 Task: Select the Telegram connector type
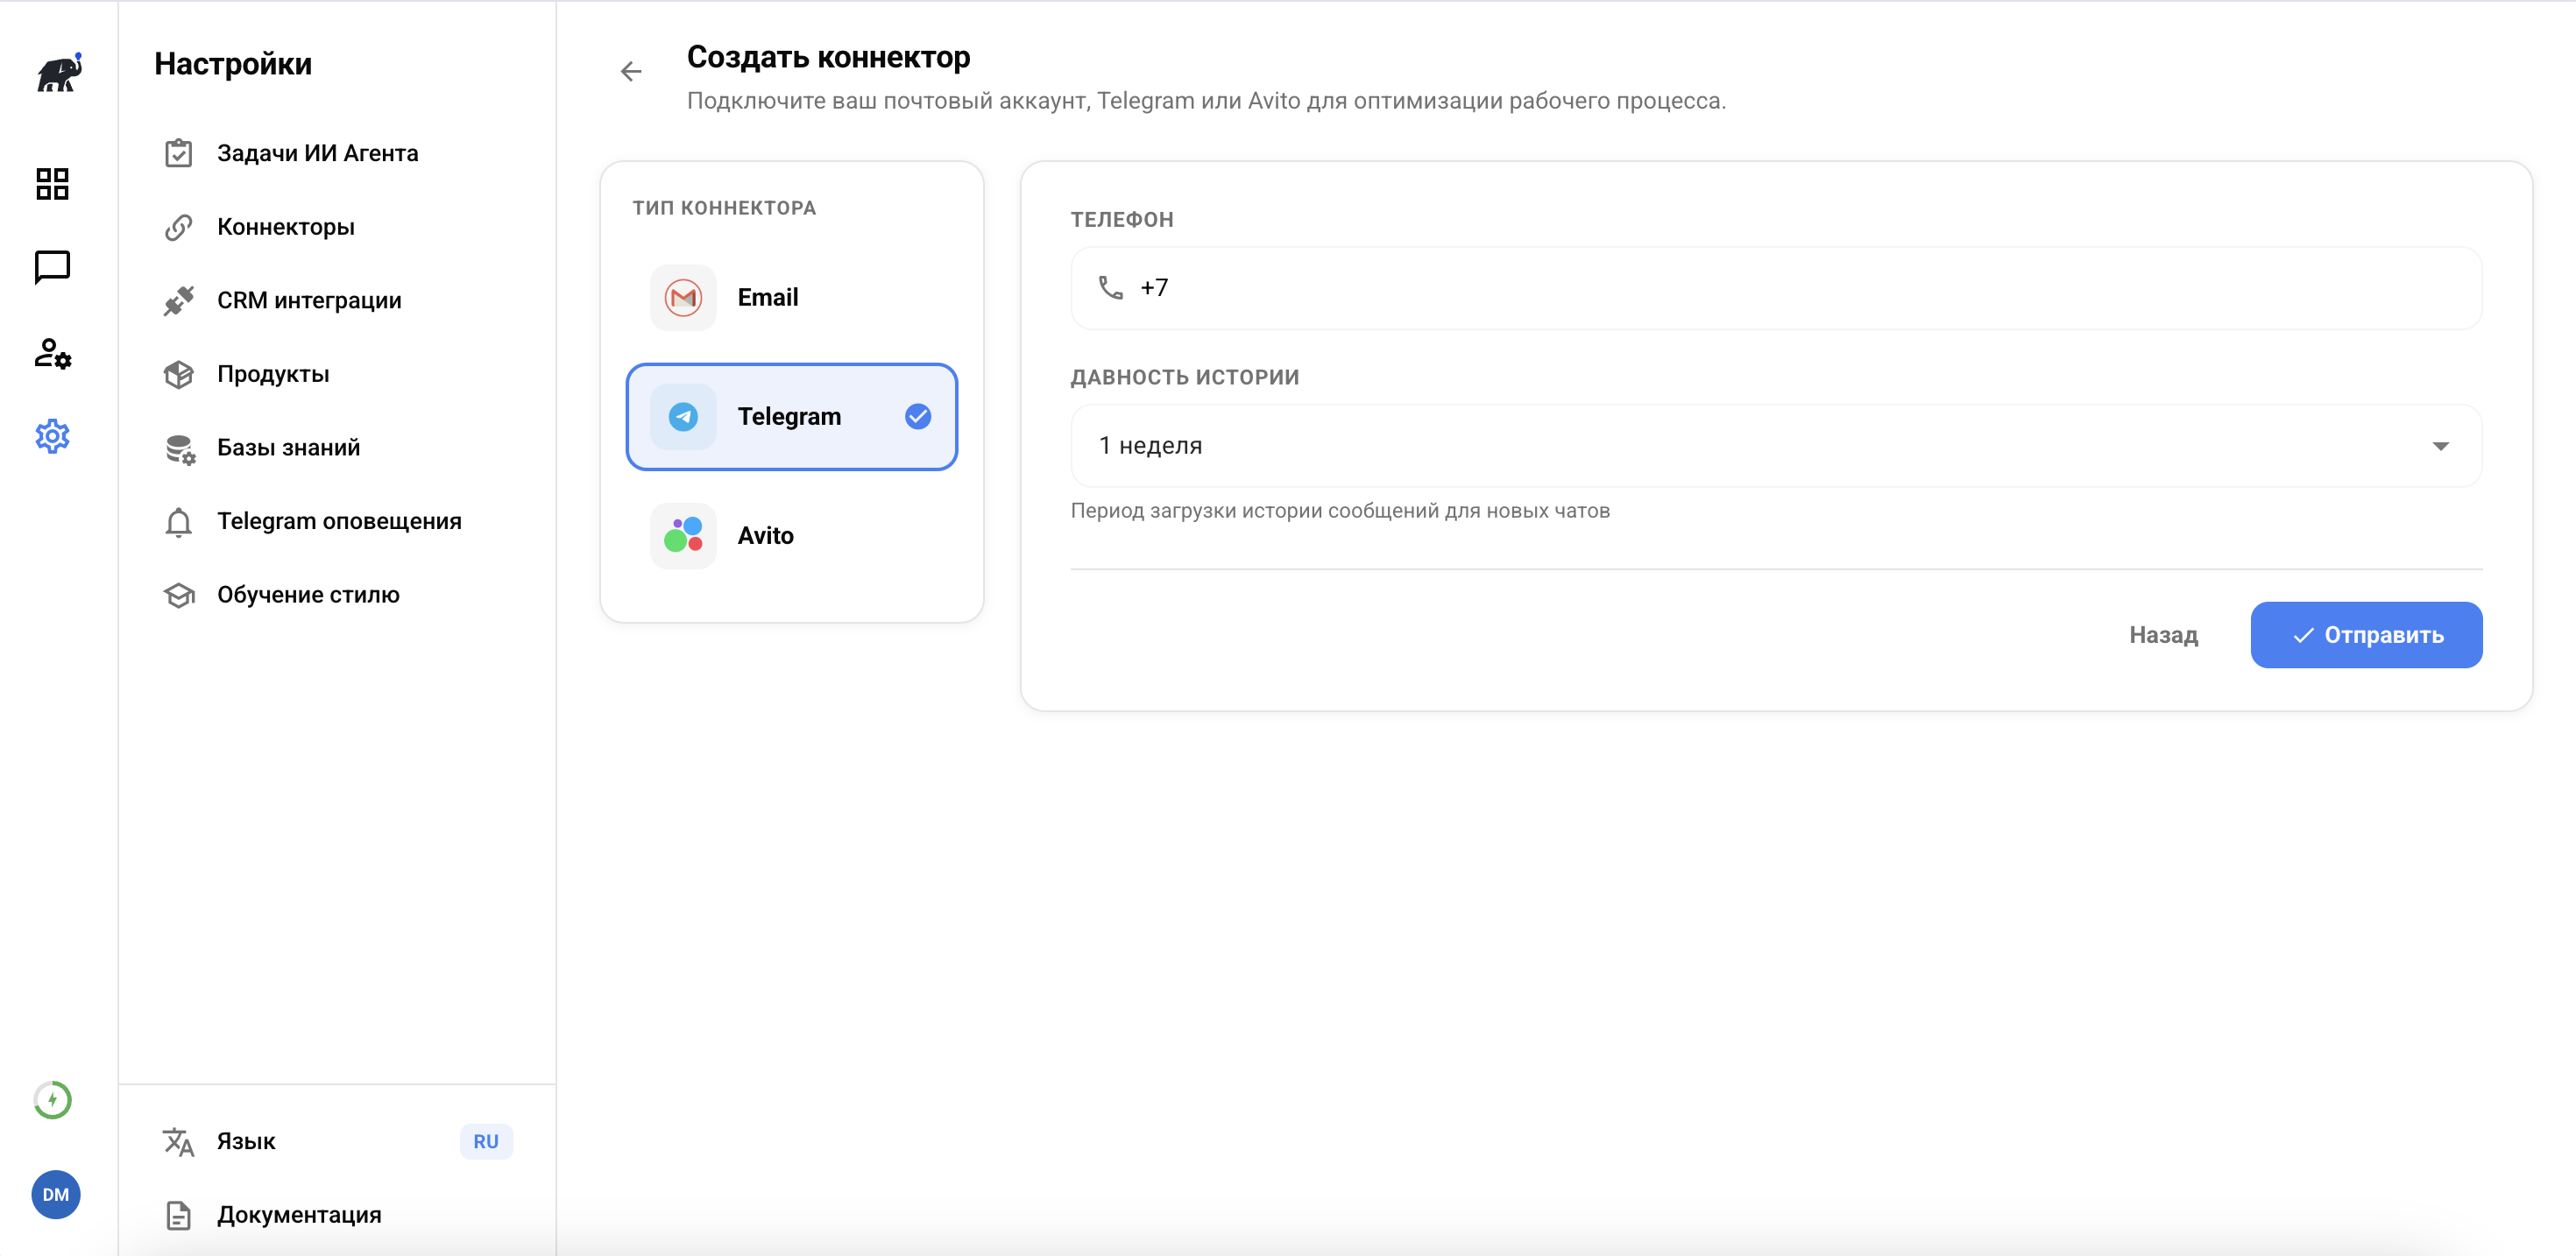(x=791, y=416)
